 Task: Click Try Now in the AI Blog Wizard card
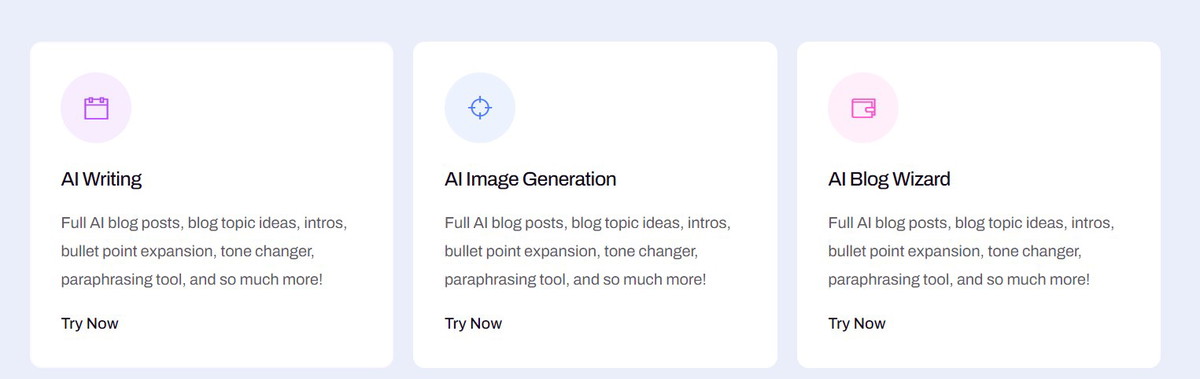tap(857, 323)
